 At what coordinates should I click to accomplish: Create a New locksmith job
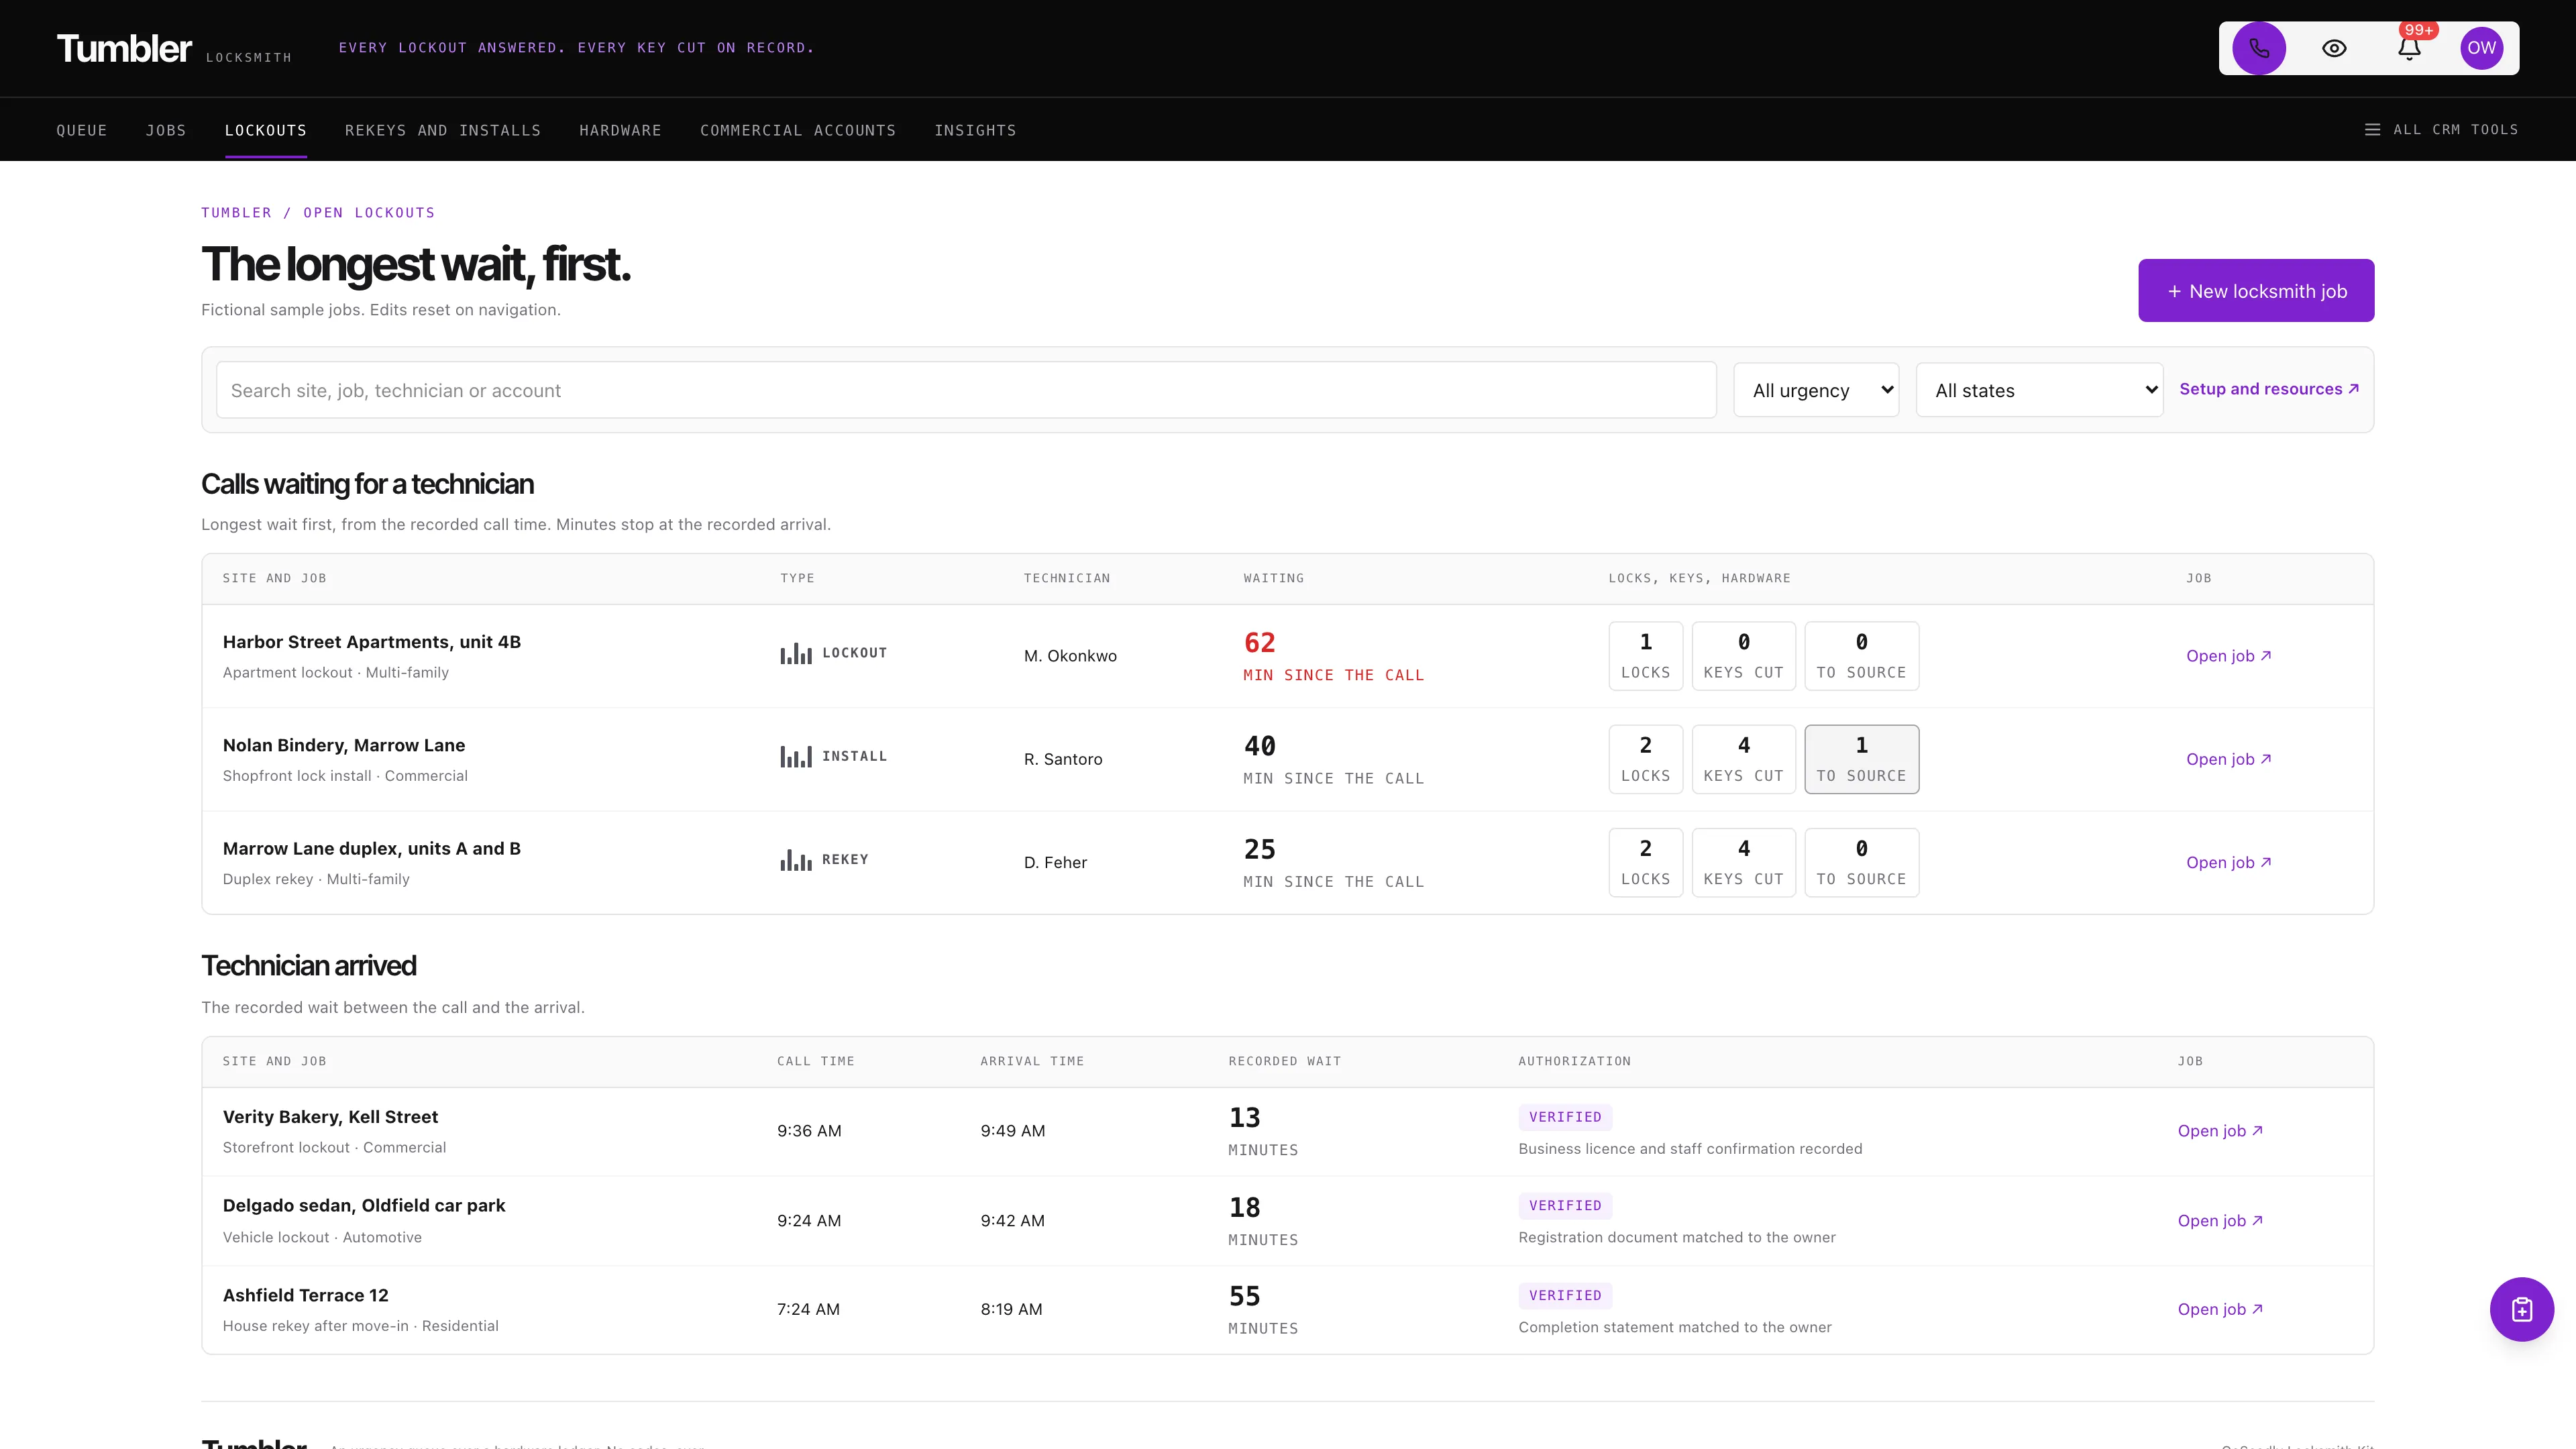(2256, 291)
